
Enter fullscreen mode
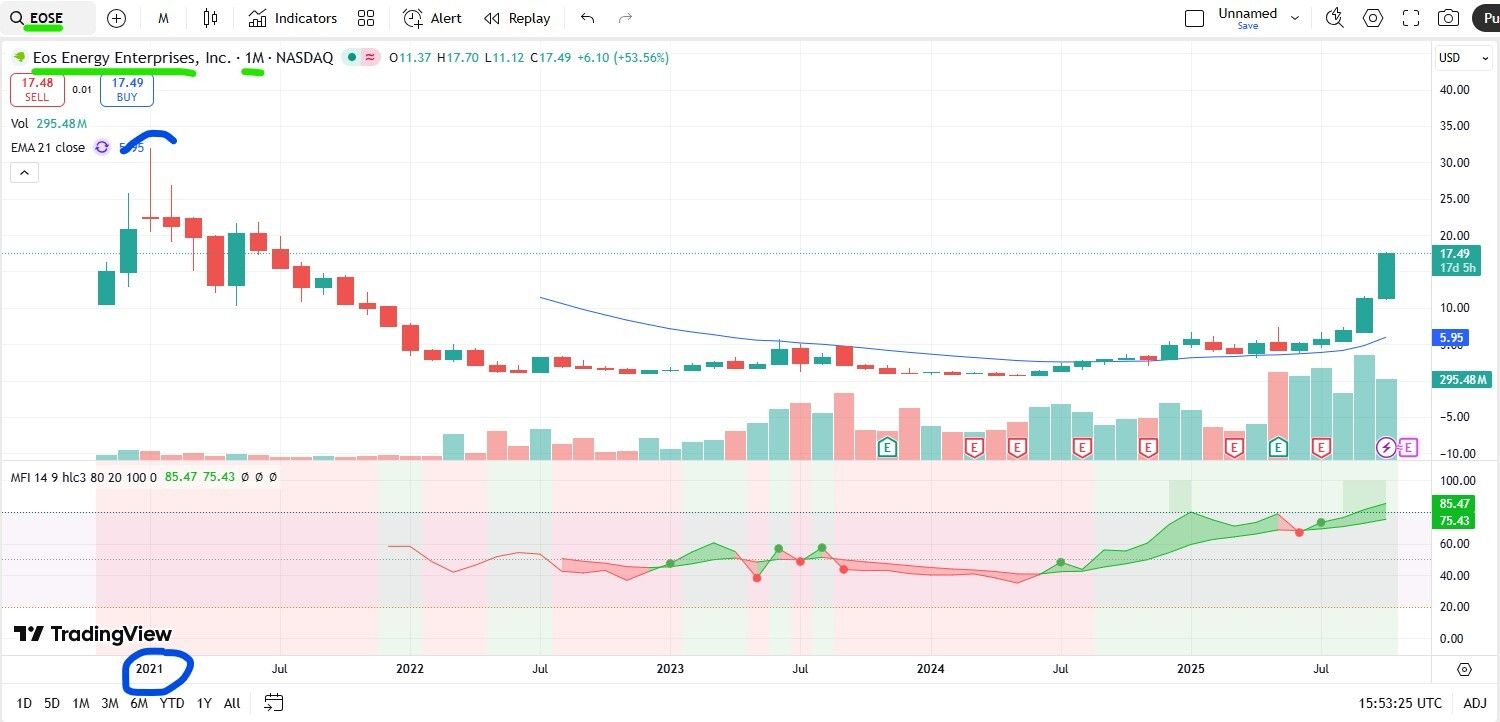point(1411,18)
